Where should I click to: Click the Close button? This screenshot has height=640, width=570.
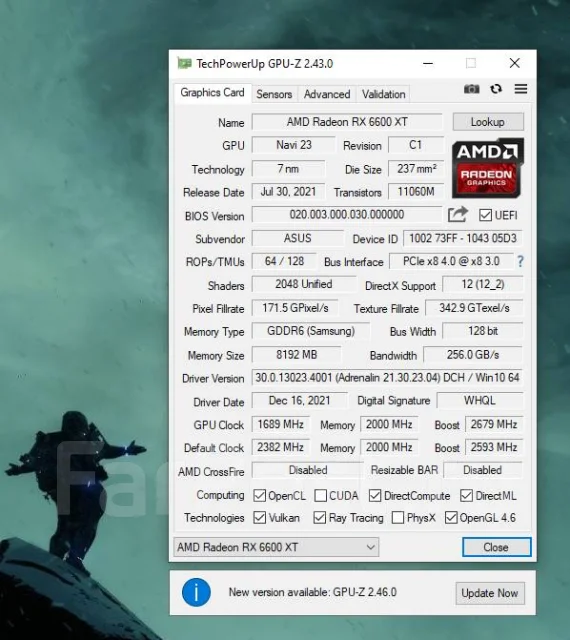coord(497,547)
